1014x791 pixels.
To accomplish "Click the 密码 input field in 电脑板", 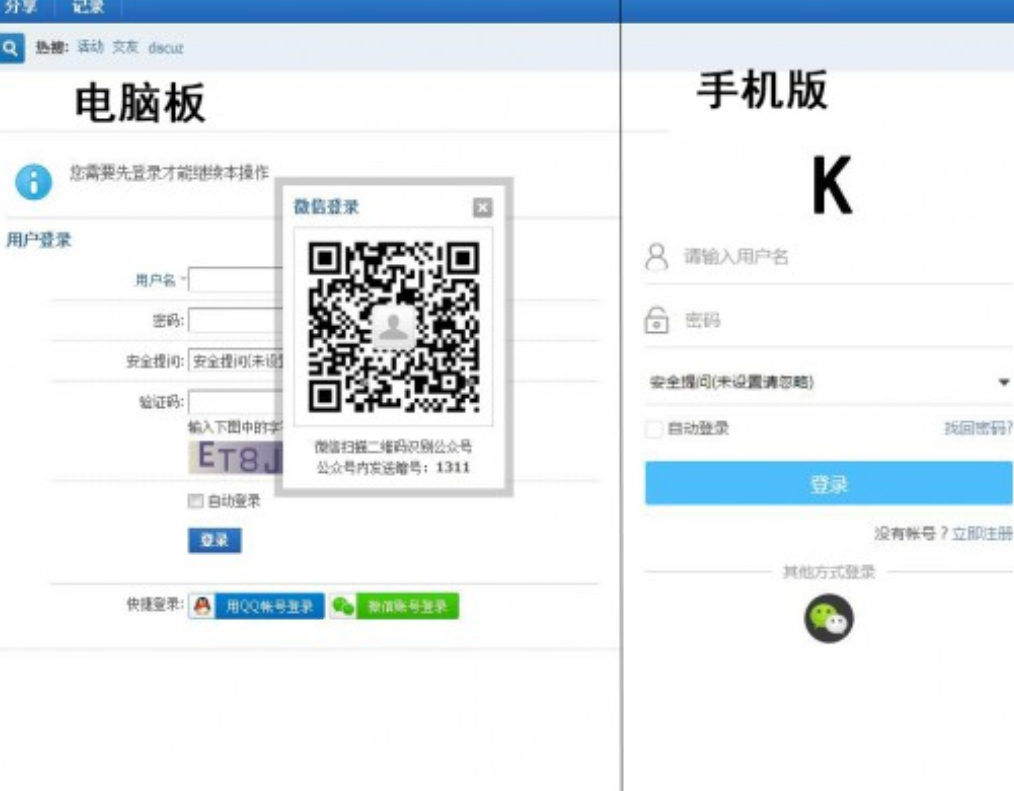I will click(x=237, y=321).
